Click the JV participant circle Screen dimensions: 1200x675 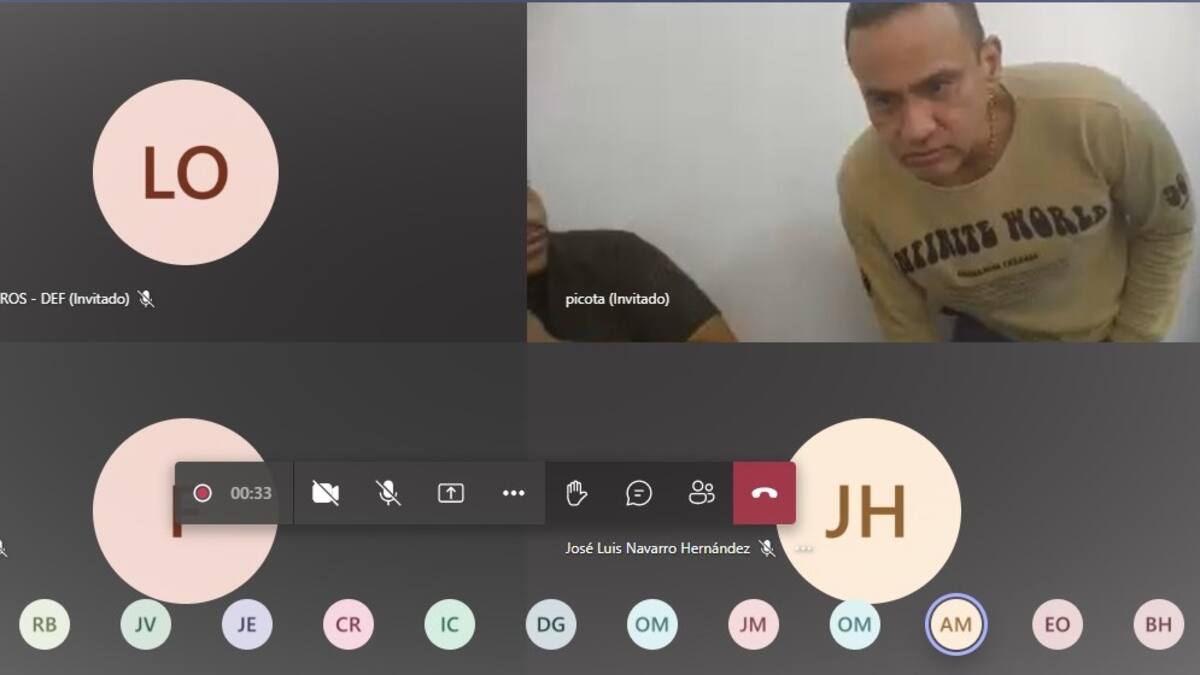(146, 625)
